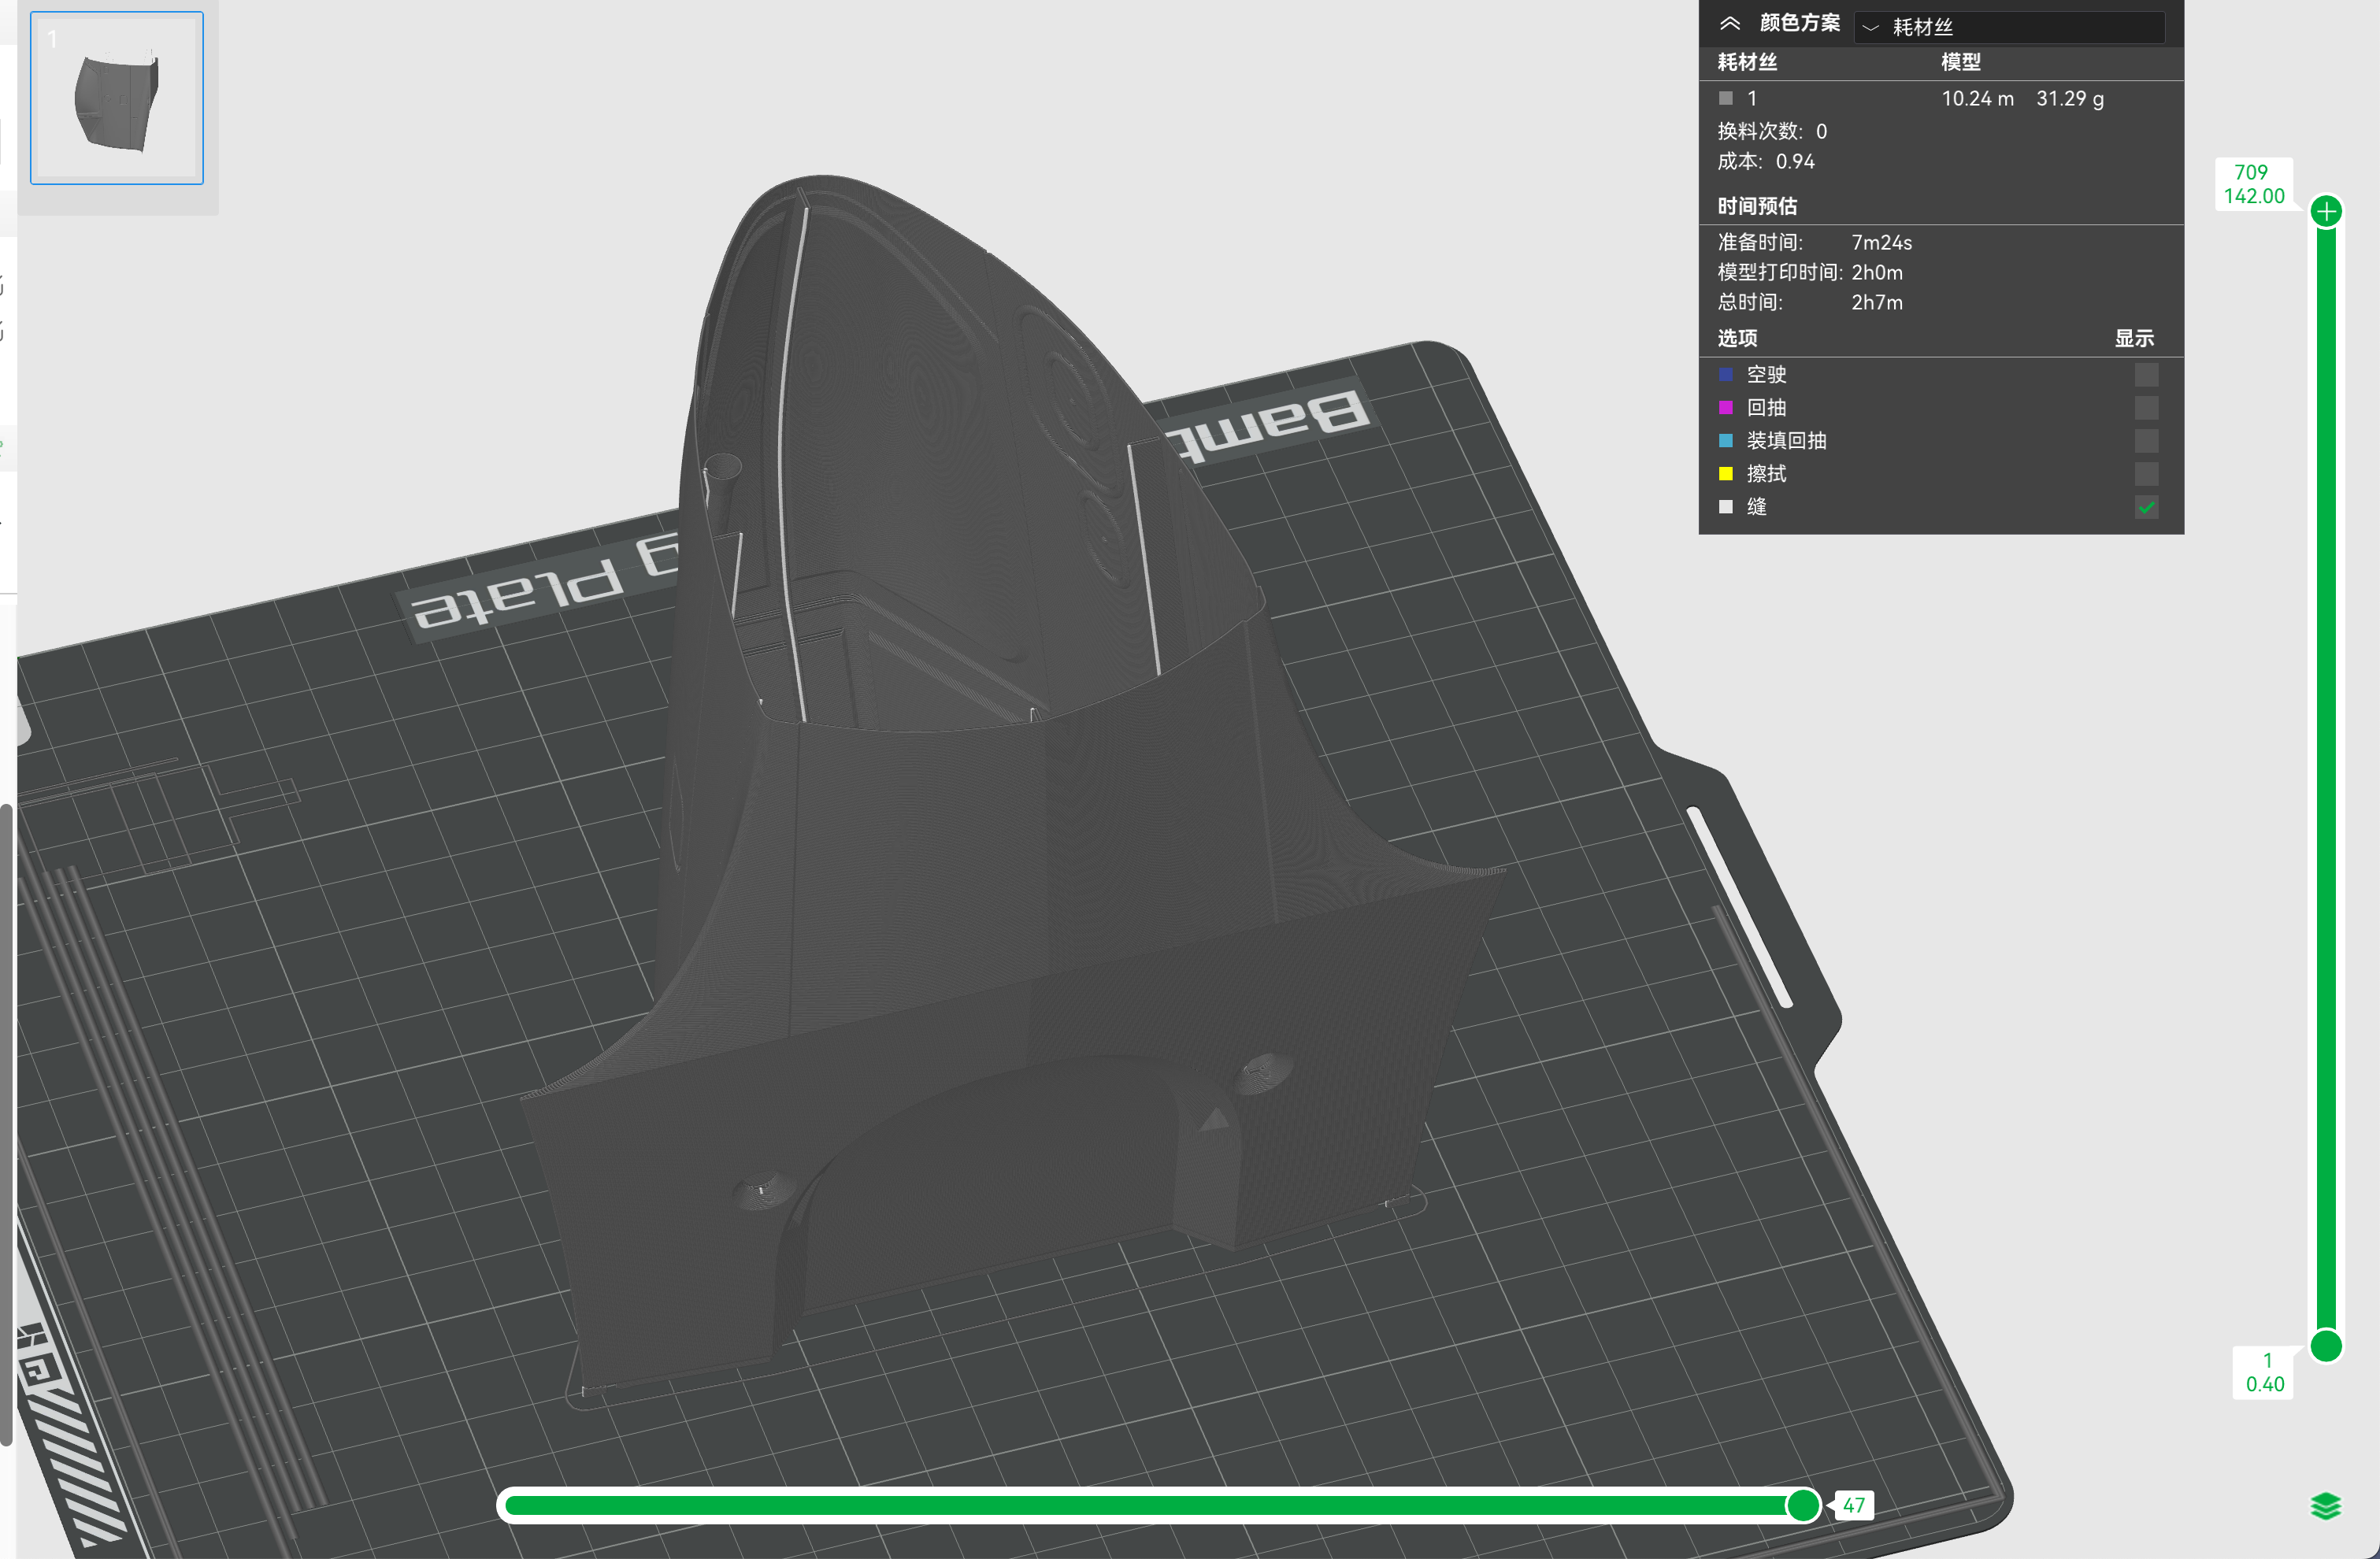Image resolution: width=2380 pixels, height=1559 pixels.
Task: Click the cyan 装填回抽 color swatch
Action: tap(1725, 440)
